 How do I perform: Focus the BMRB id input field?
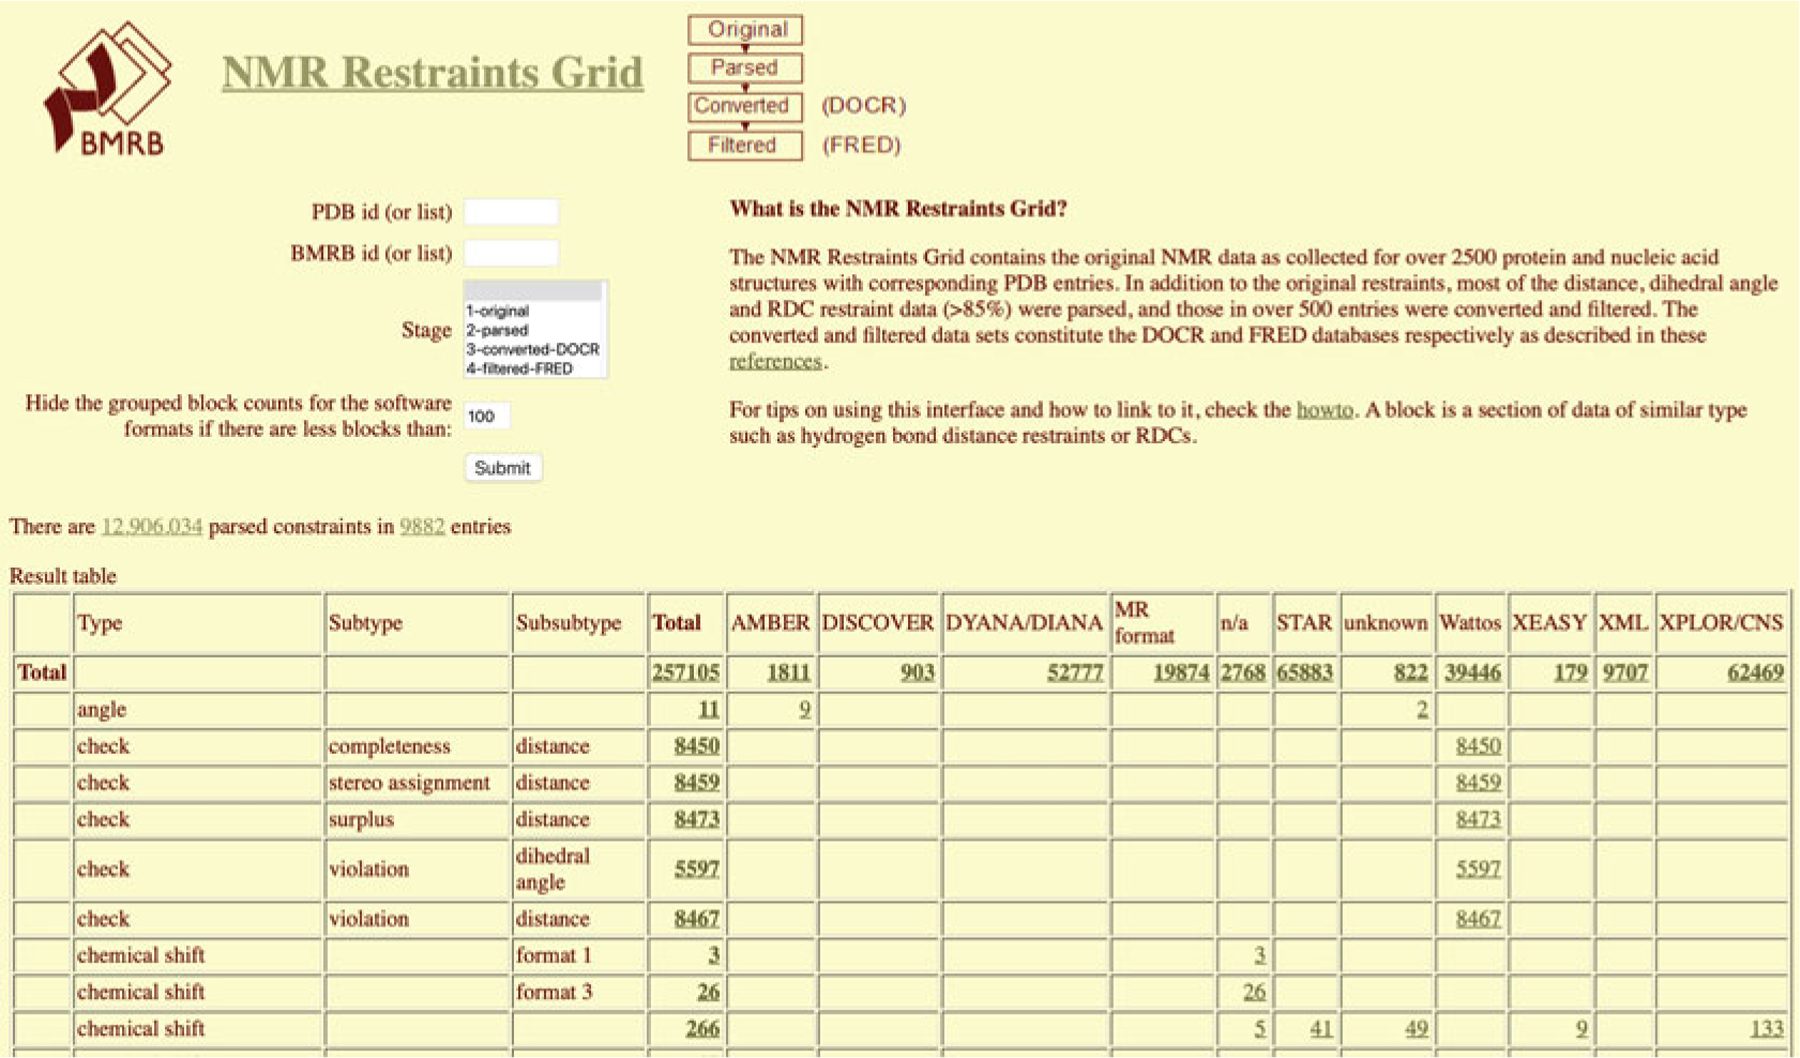tap(511, 253)
